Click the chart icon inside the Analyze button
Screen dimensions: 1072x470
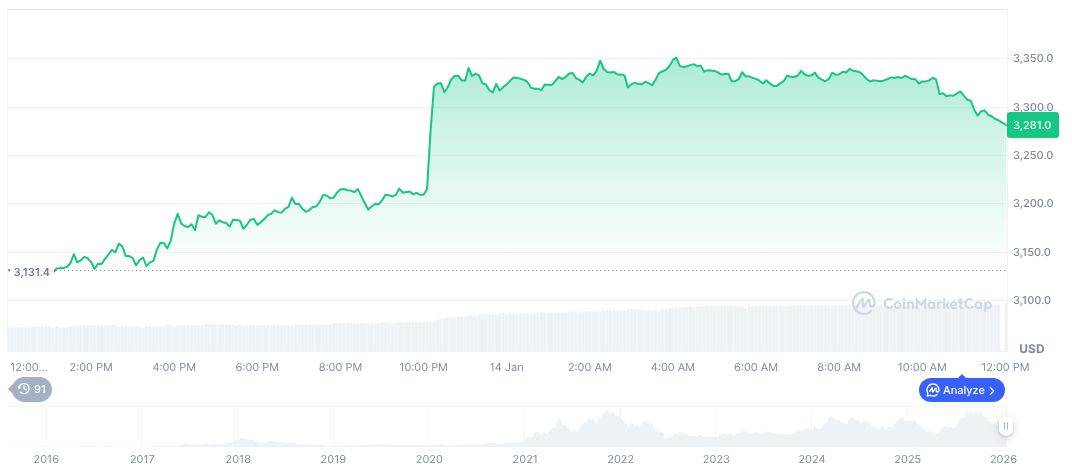pyautogui.click(x=933, y=390)
